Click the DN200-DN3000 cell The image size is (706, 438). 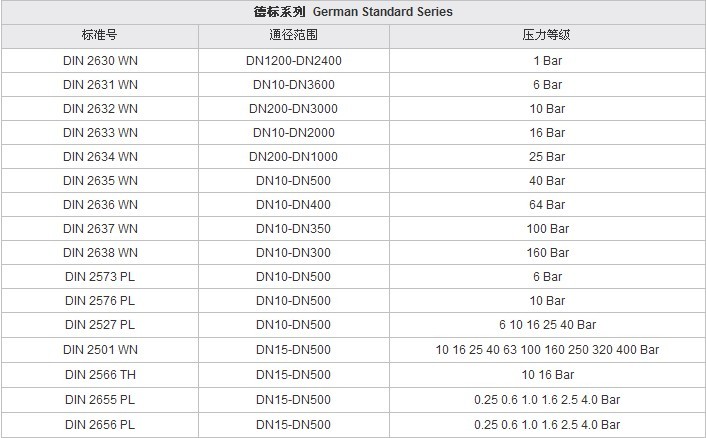coord(293,108)
